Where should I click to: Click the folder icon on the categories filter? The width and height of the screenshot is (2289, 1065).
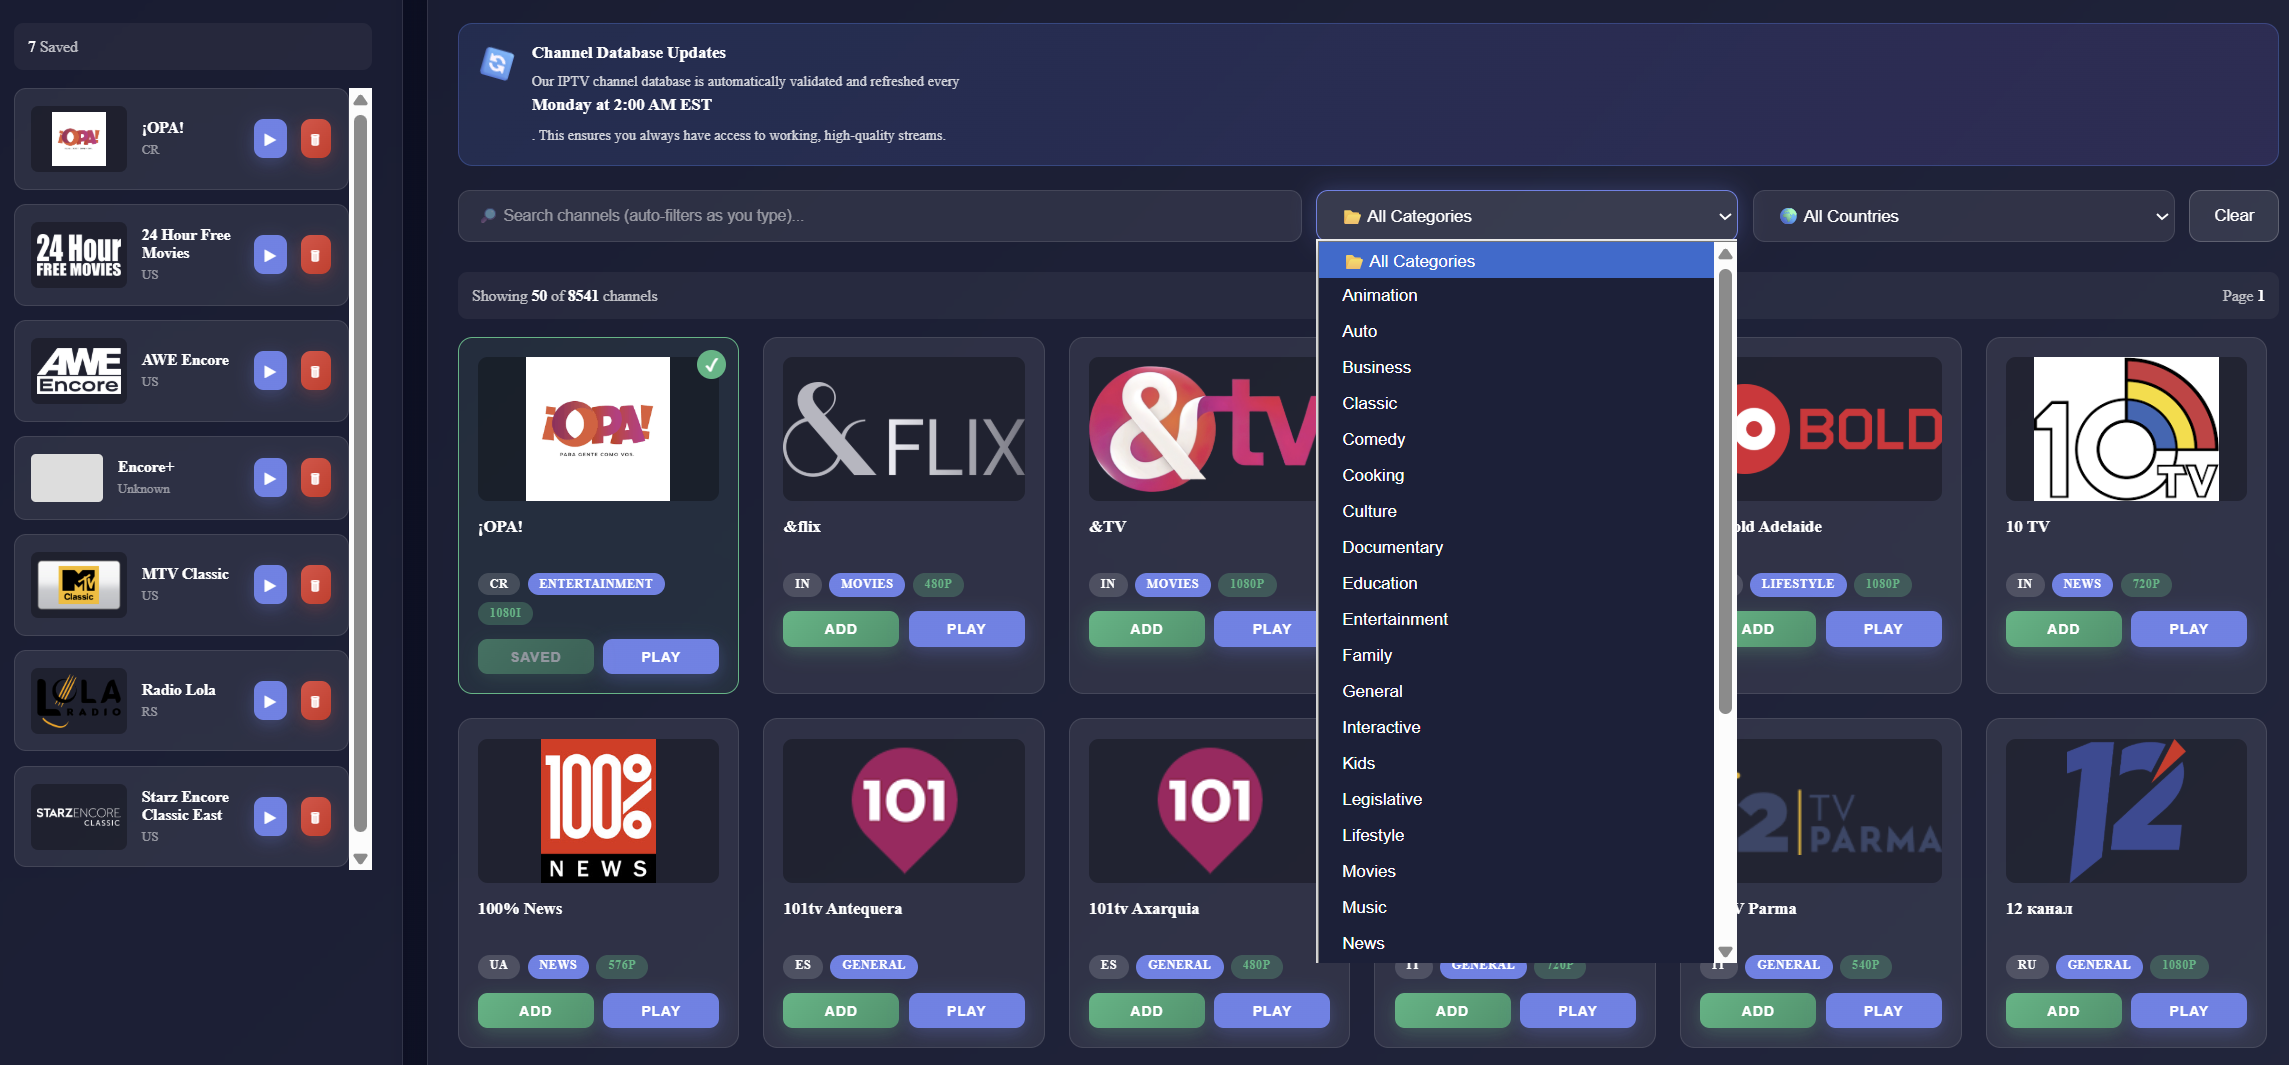click(x=1352, y=216)
